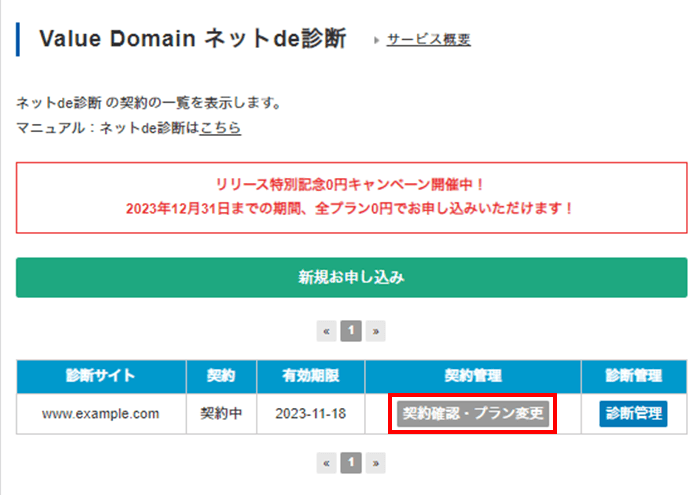The height and width of the screenshot is (495, 700).
Task: Click the 診断サイト column header
Action: 101,376
